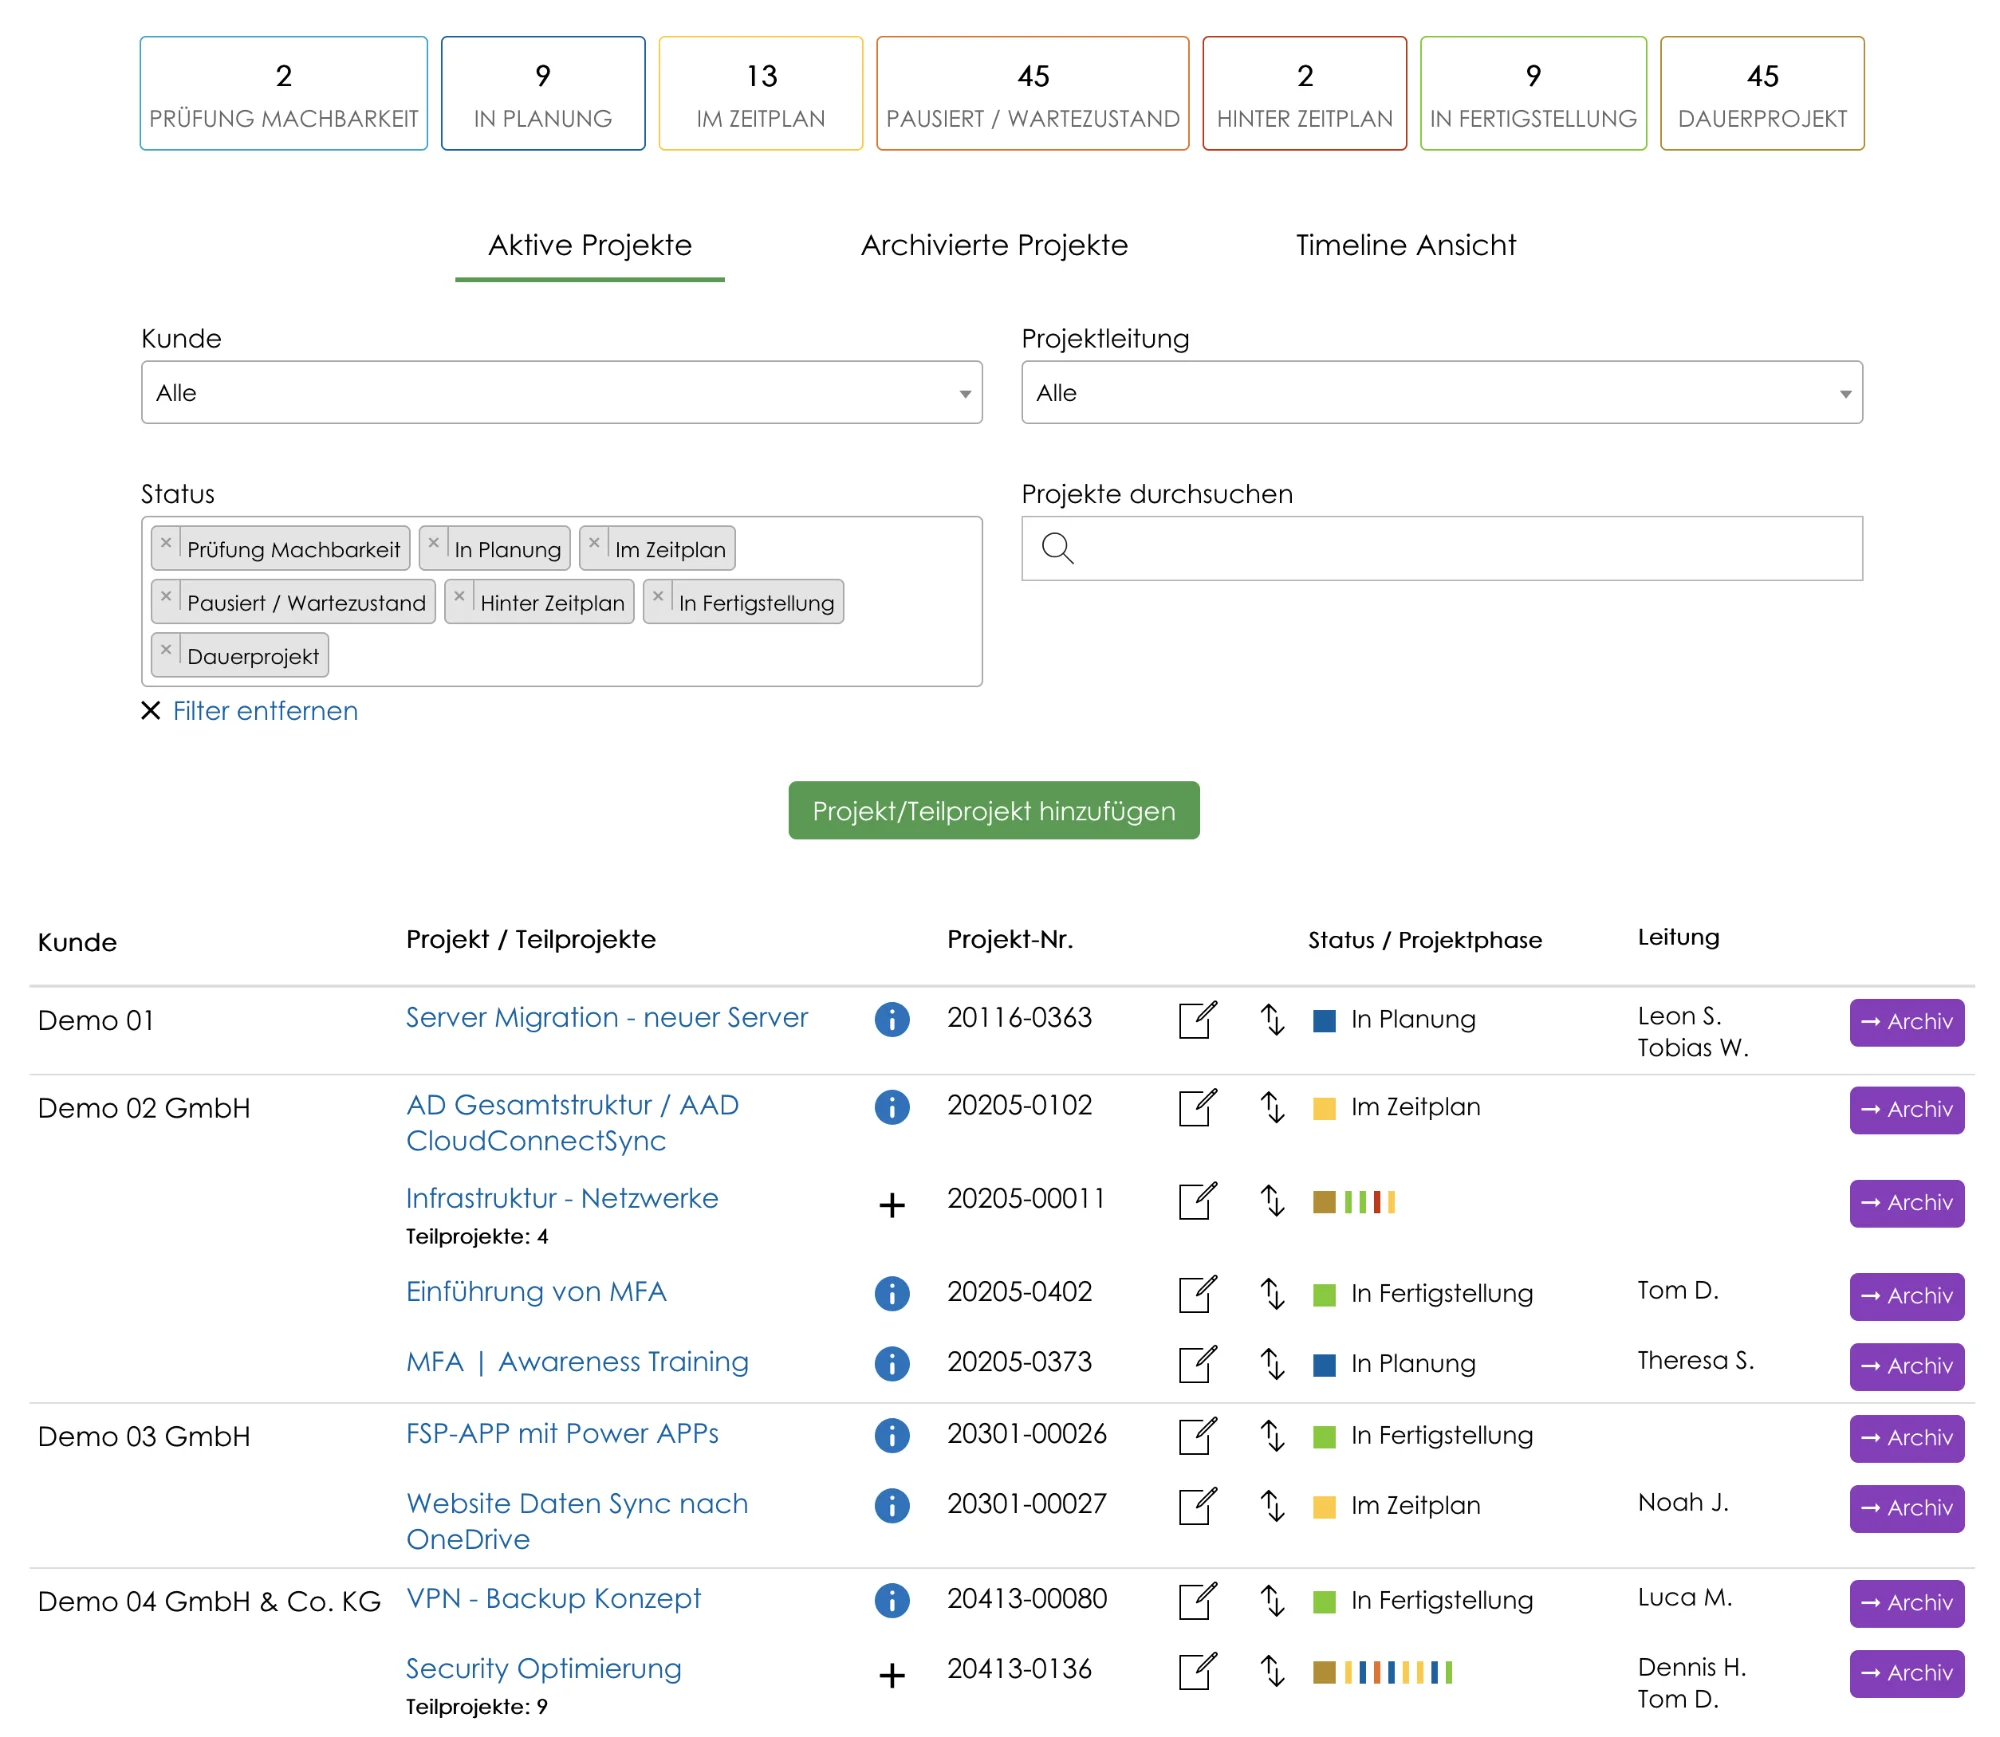2000x1737 pixels.
Task: Remove the Hinter Zeitplan filter tag
Action: 459,597
